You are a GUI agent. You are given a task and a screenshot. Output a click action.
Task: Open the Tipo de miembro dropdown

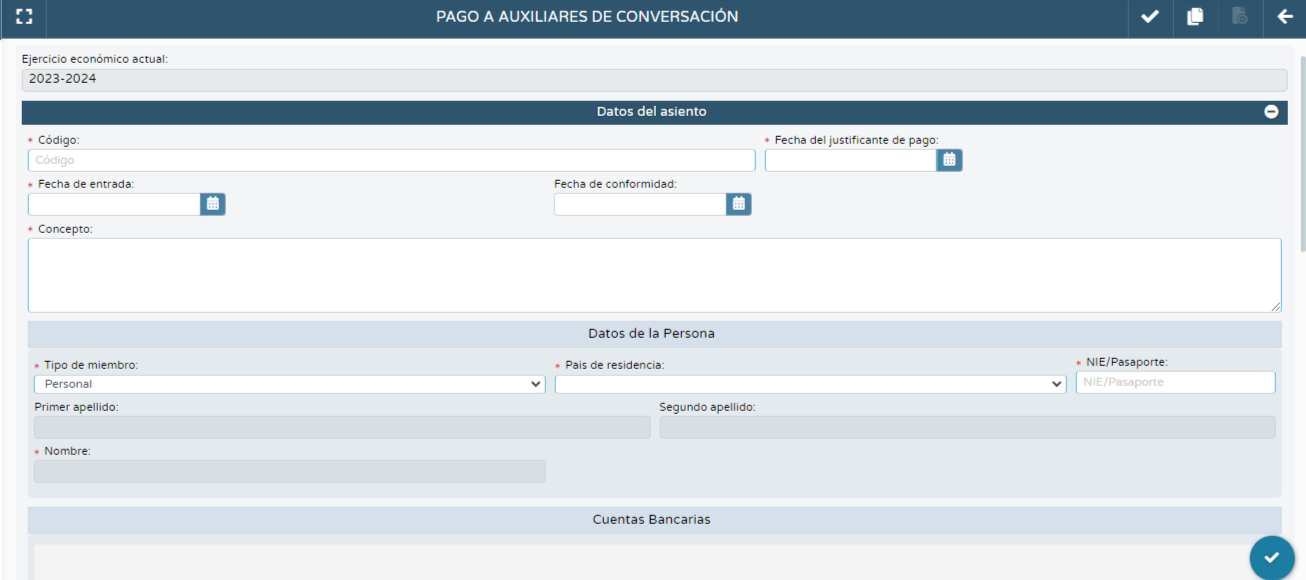click(290, 384)
